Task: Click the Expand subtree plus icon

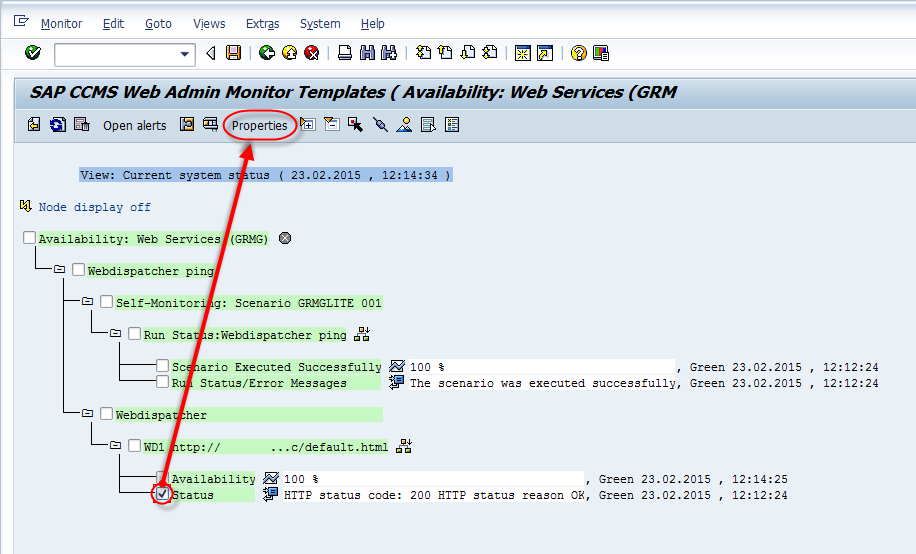Action: click(x=308, y=124)
